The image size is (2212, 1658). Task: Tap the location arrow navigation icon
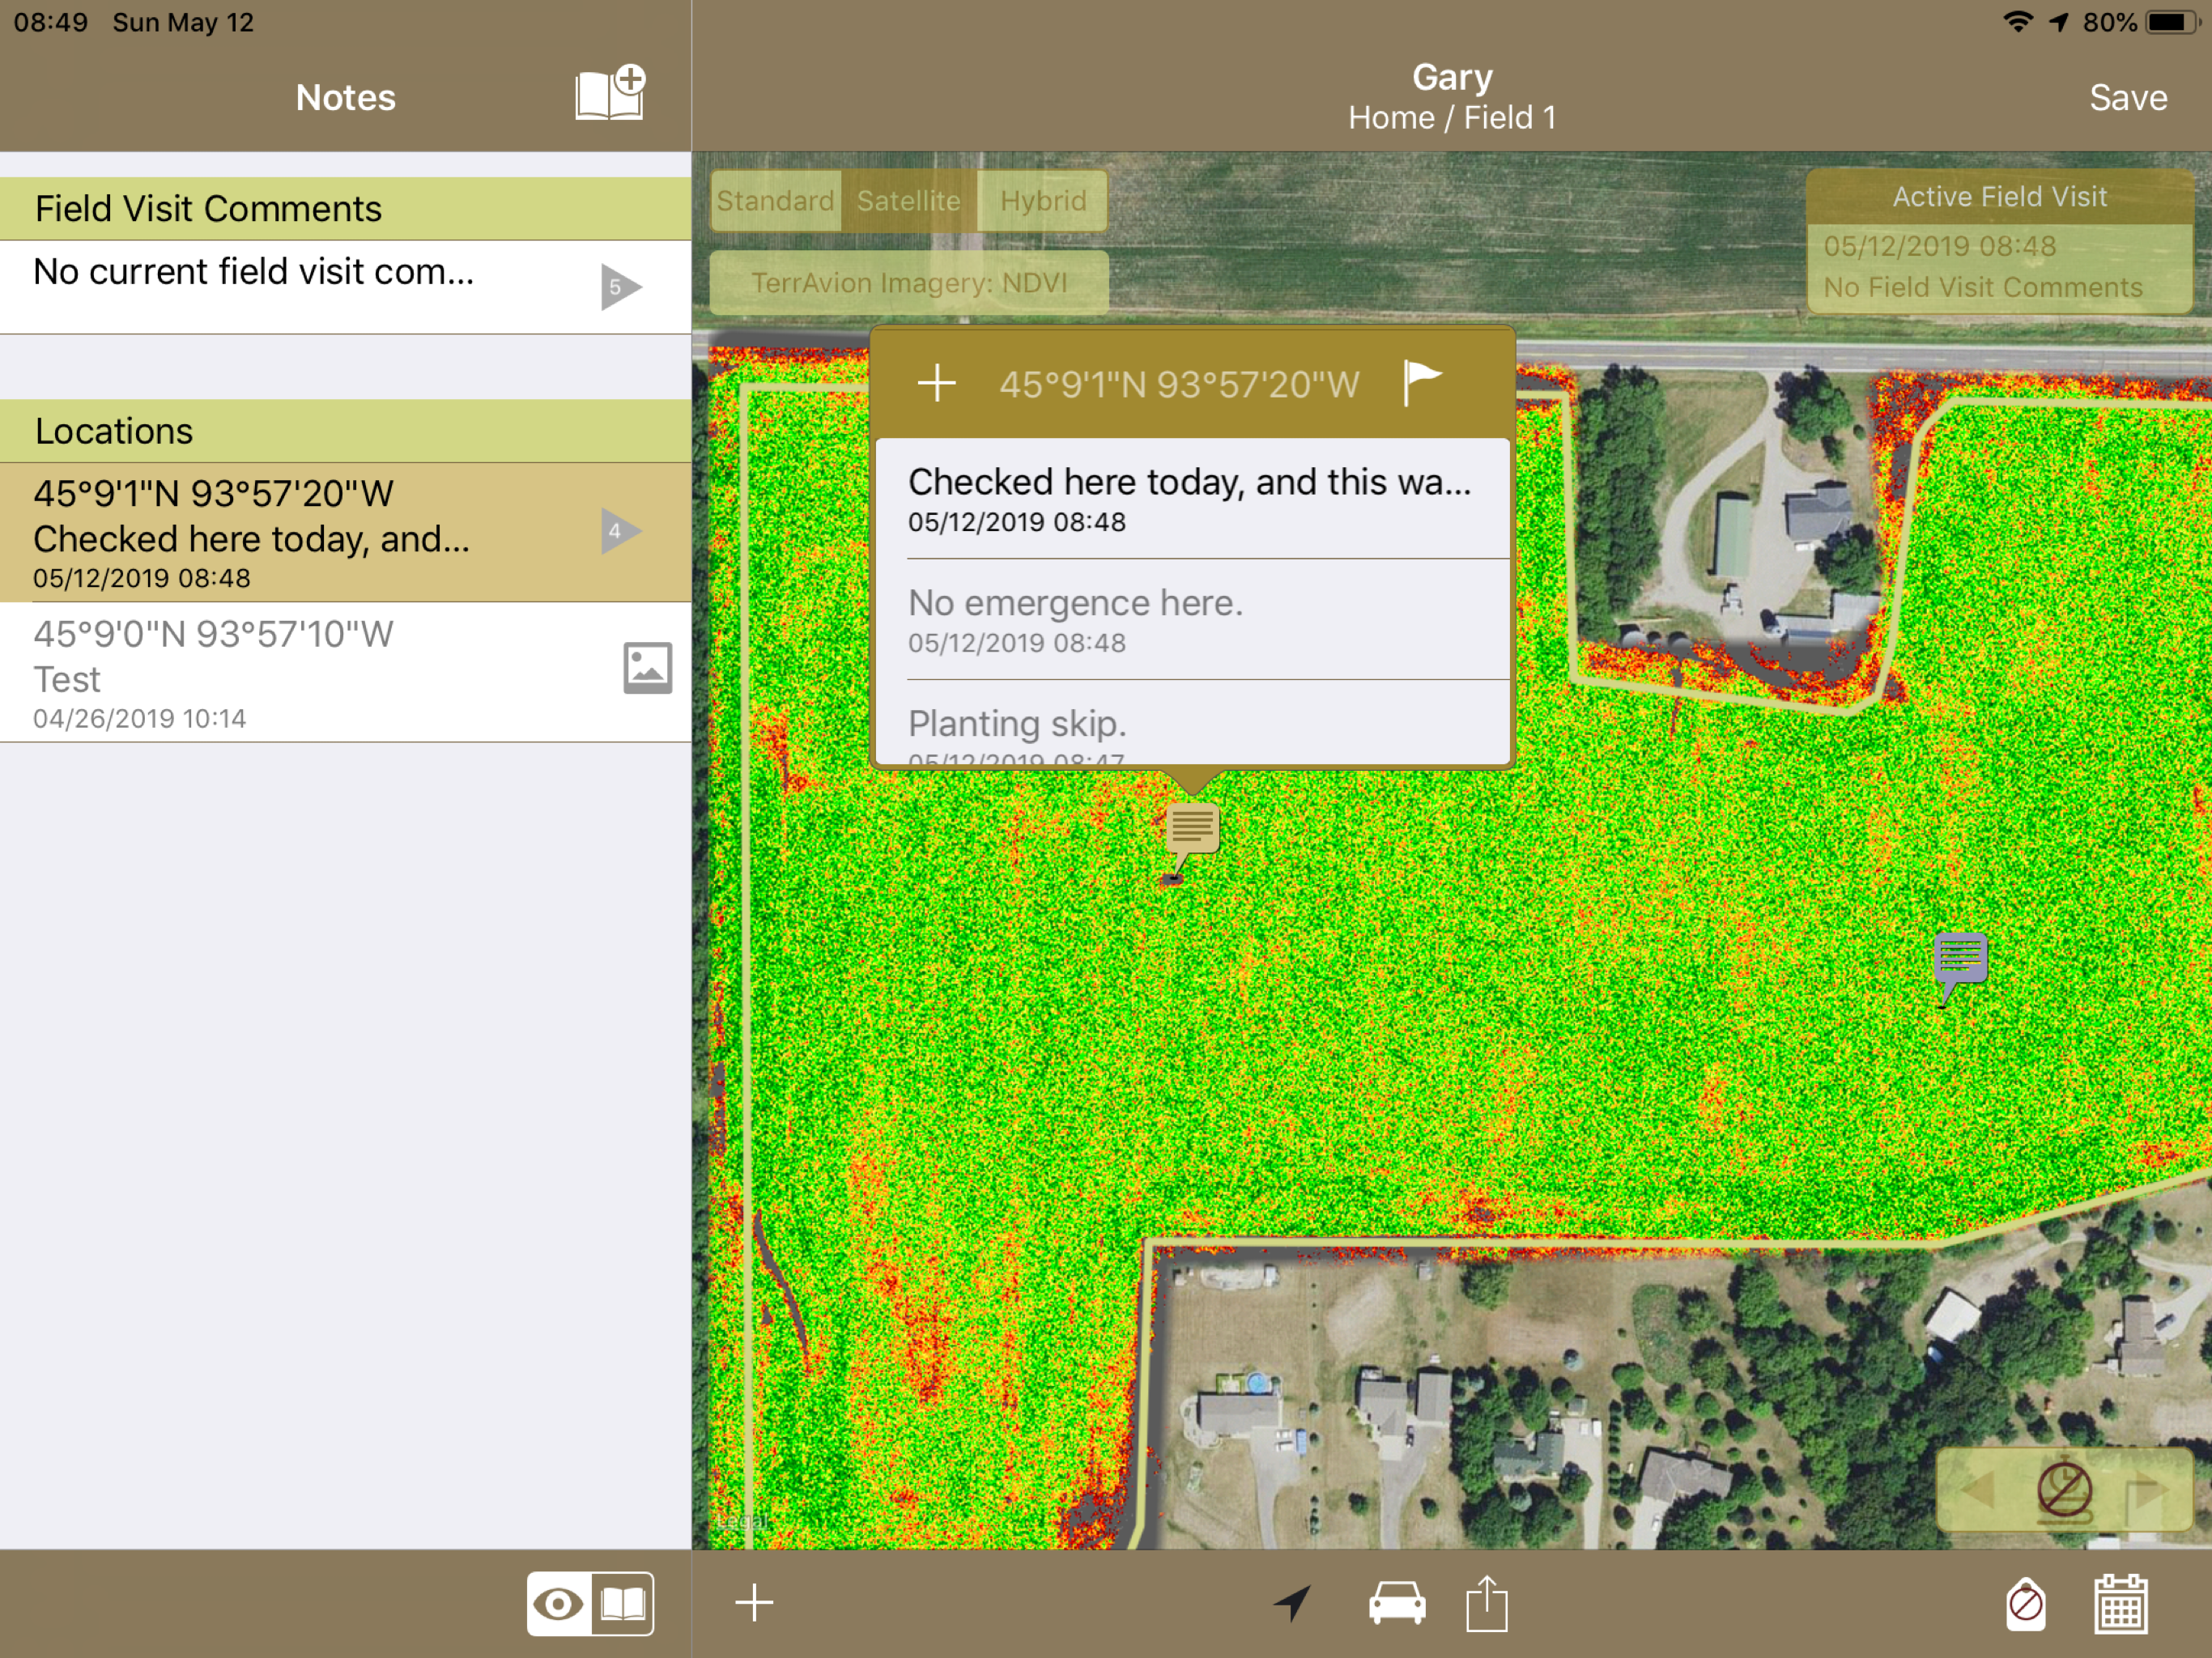[x=1292, y=1602]
